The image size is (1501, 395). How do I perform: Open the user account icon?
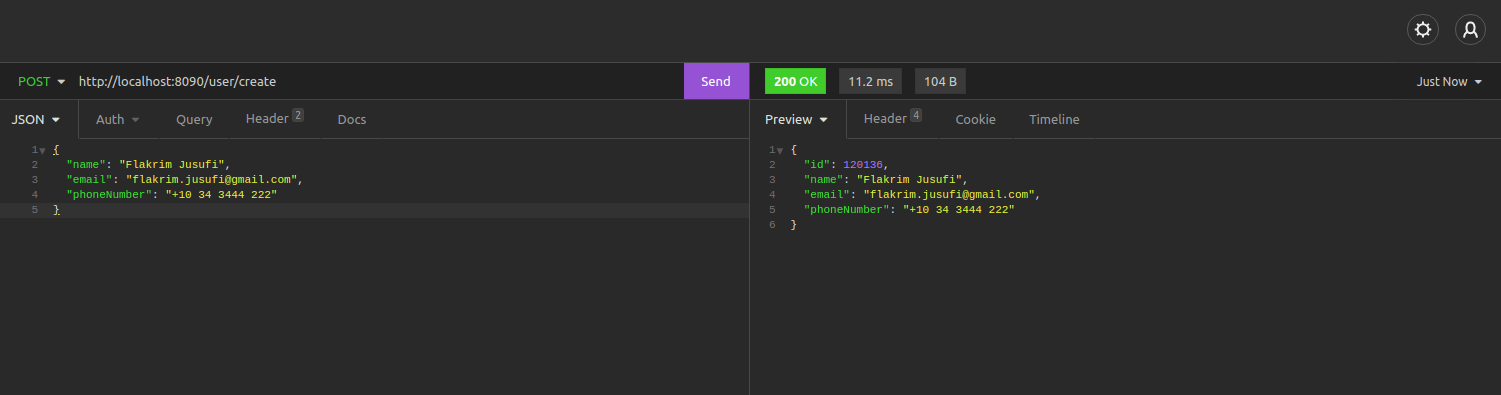coord(1470,30)
